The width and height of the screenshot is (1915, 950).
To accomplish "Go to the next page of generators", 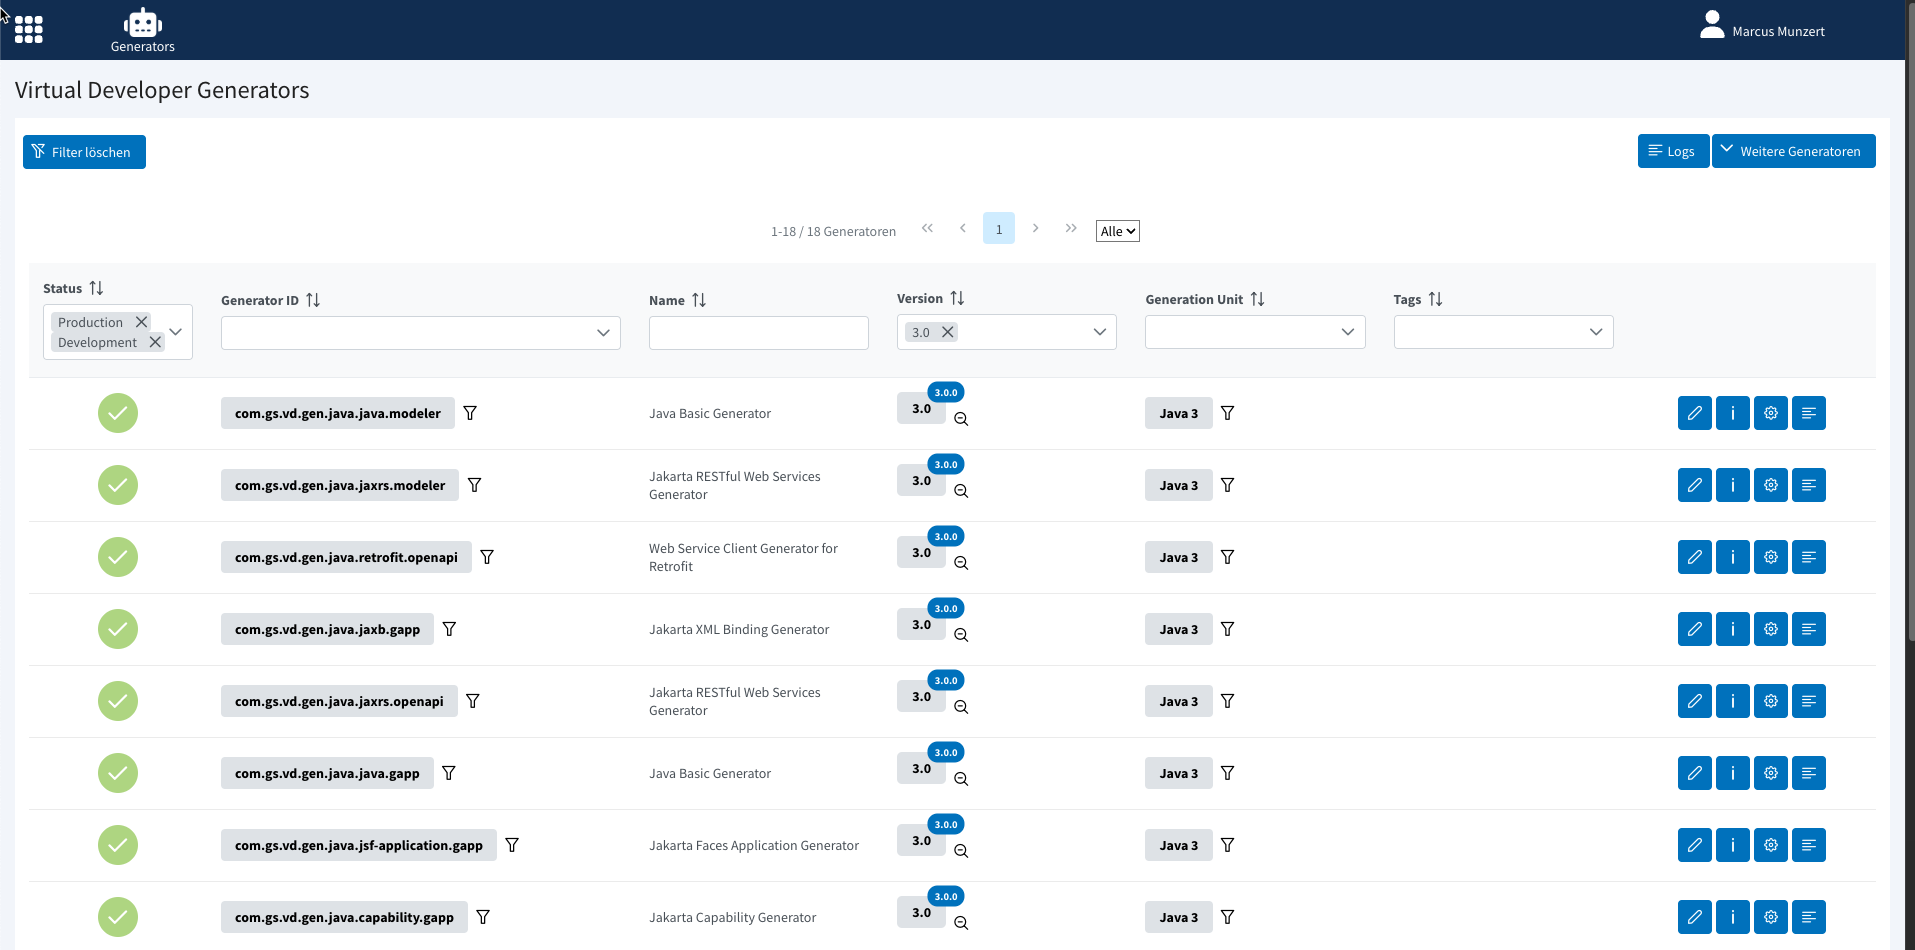I will (x=1035, y=228).
